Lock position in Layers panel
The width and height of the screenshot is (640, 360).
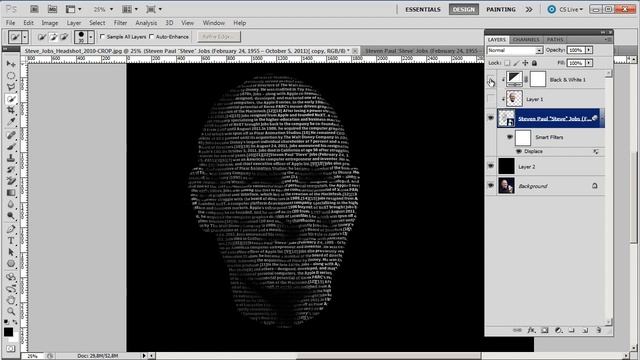[x=525, y=63]
